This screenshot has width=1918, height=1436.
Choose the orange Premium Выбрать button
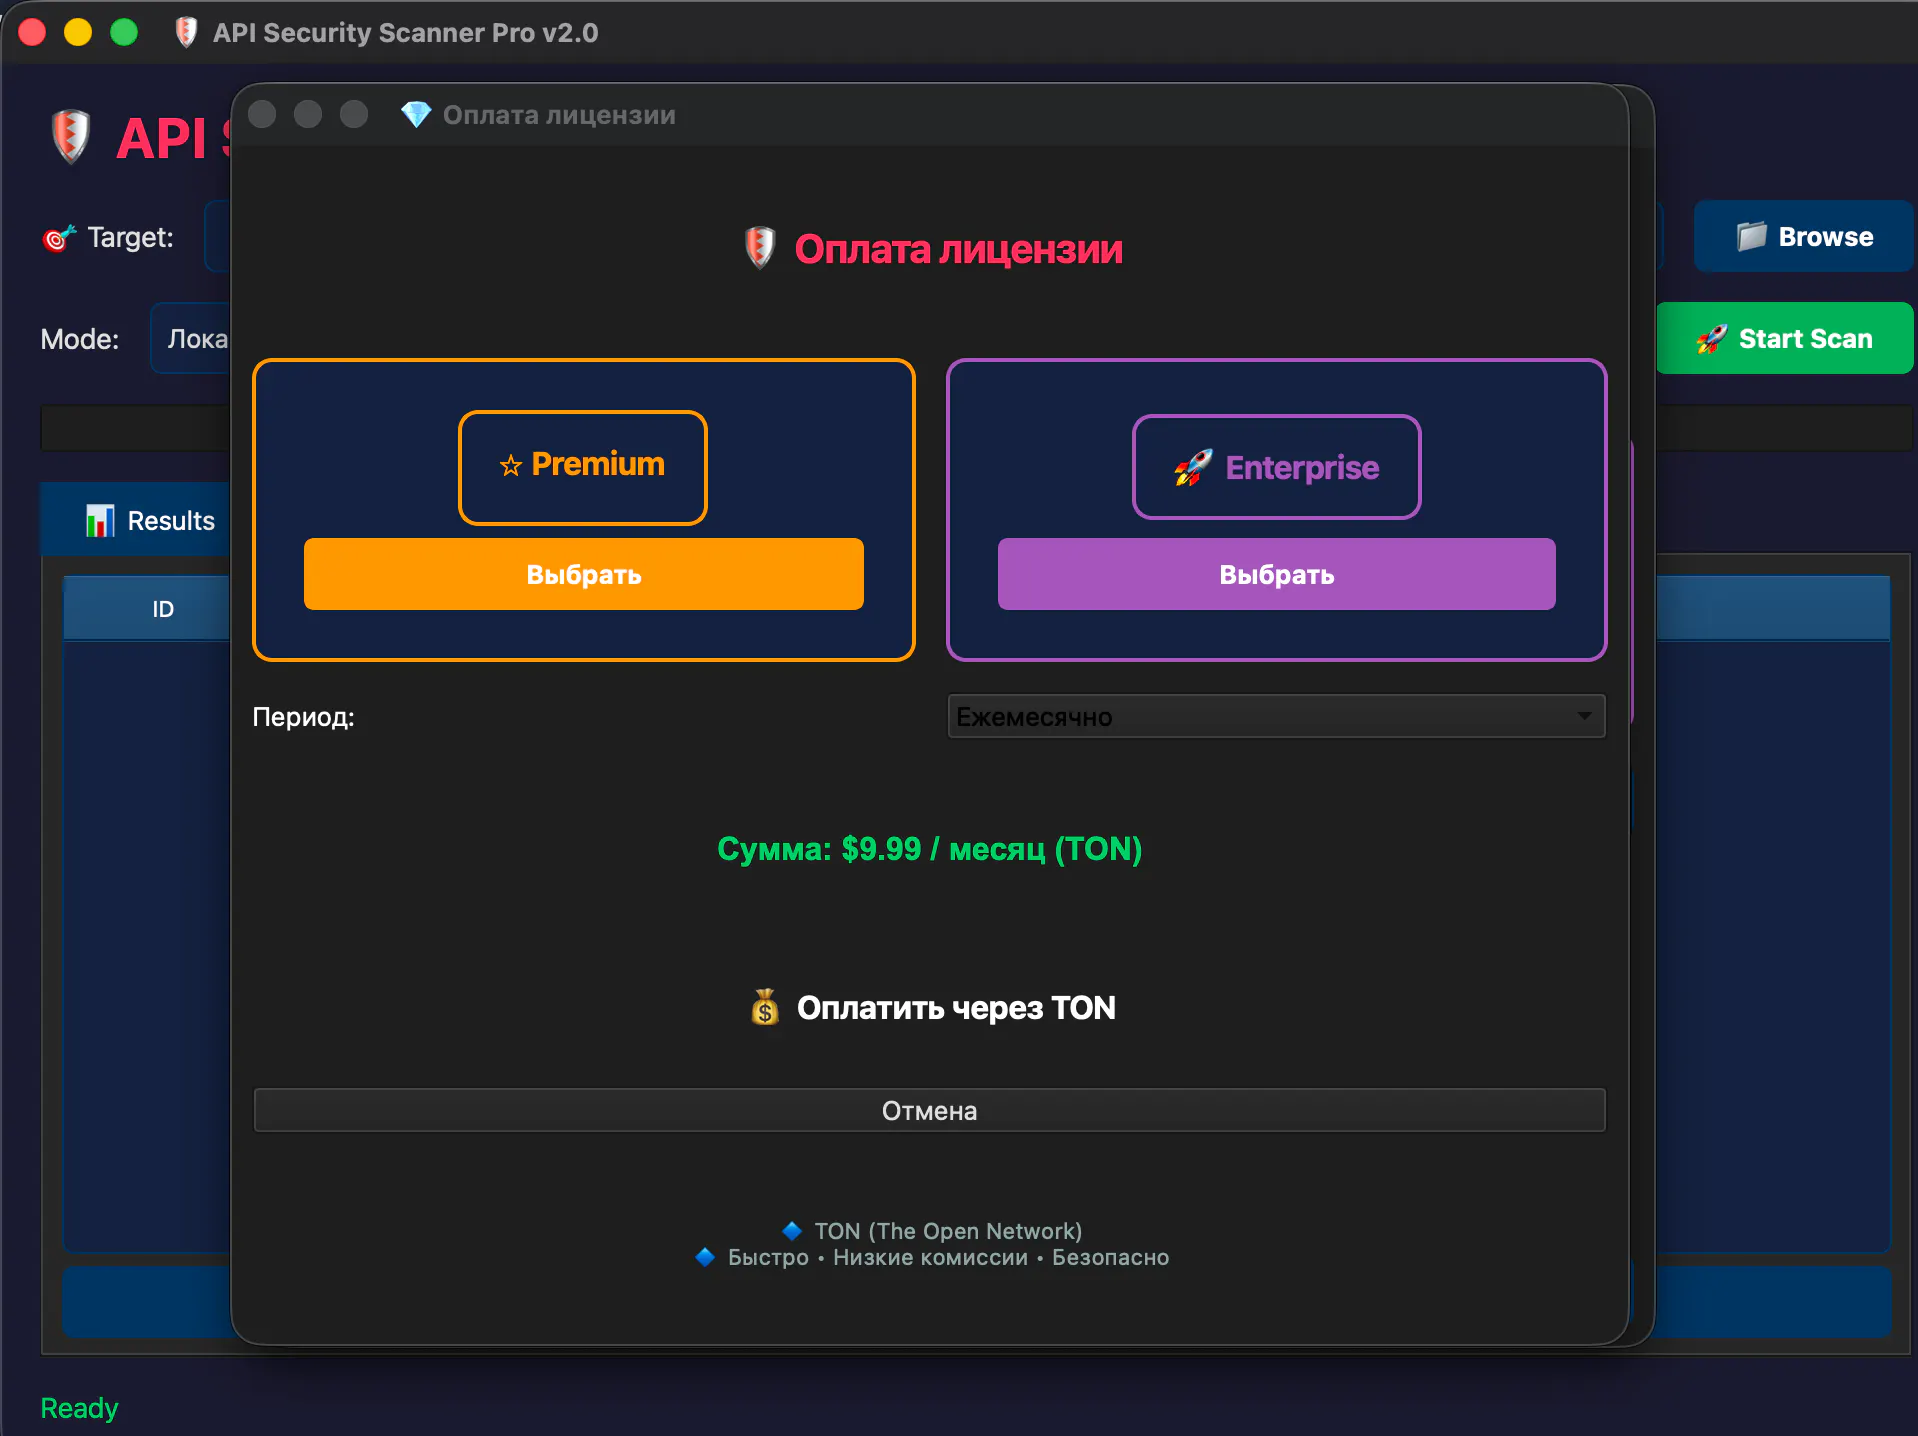[x=583, y=574]
